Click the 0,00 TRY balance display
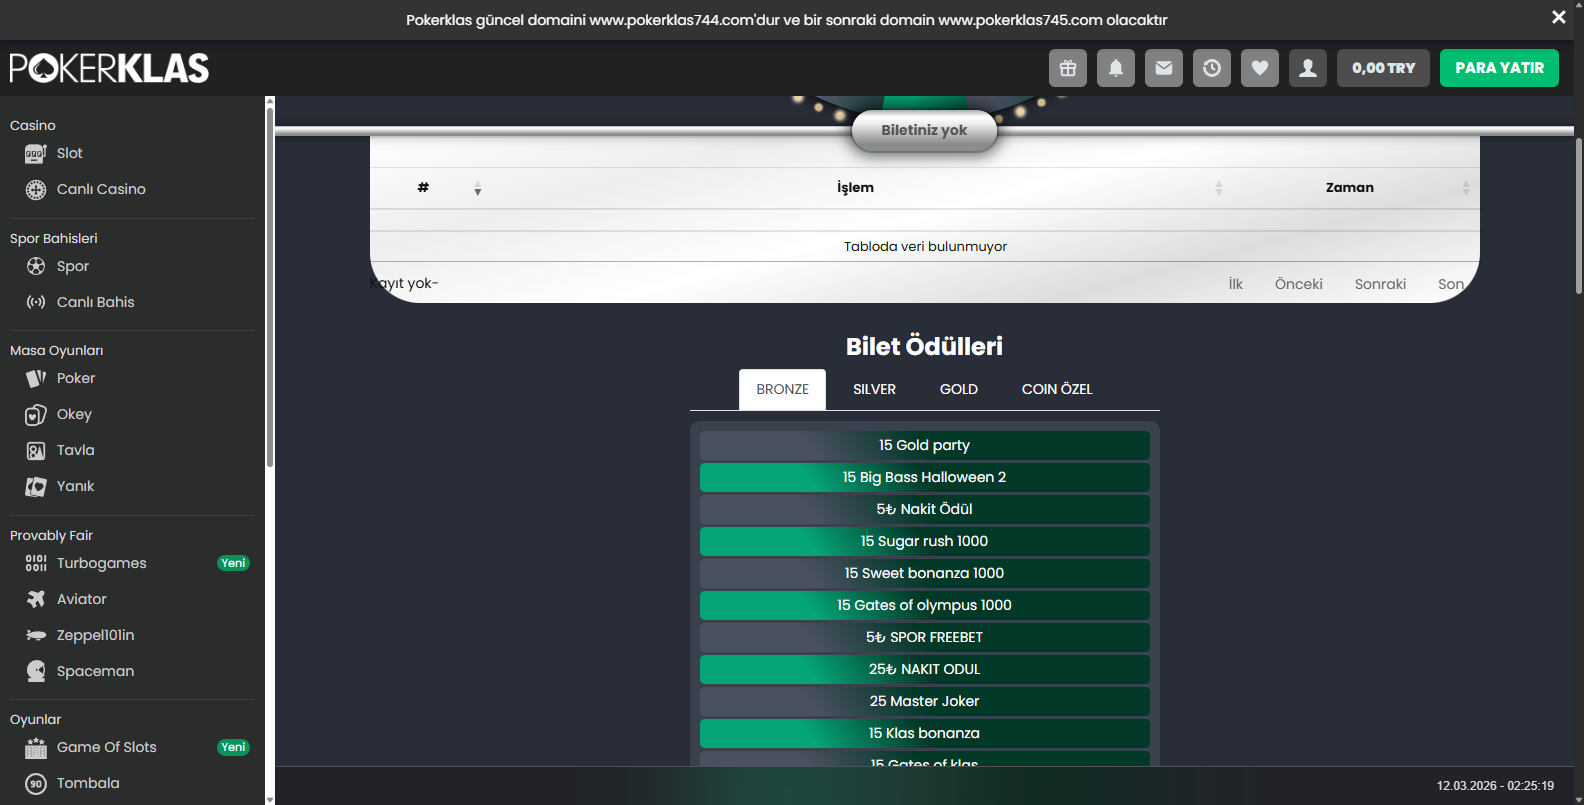 (1383, 68)
